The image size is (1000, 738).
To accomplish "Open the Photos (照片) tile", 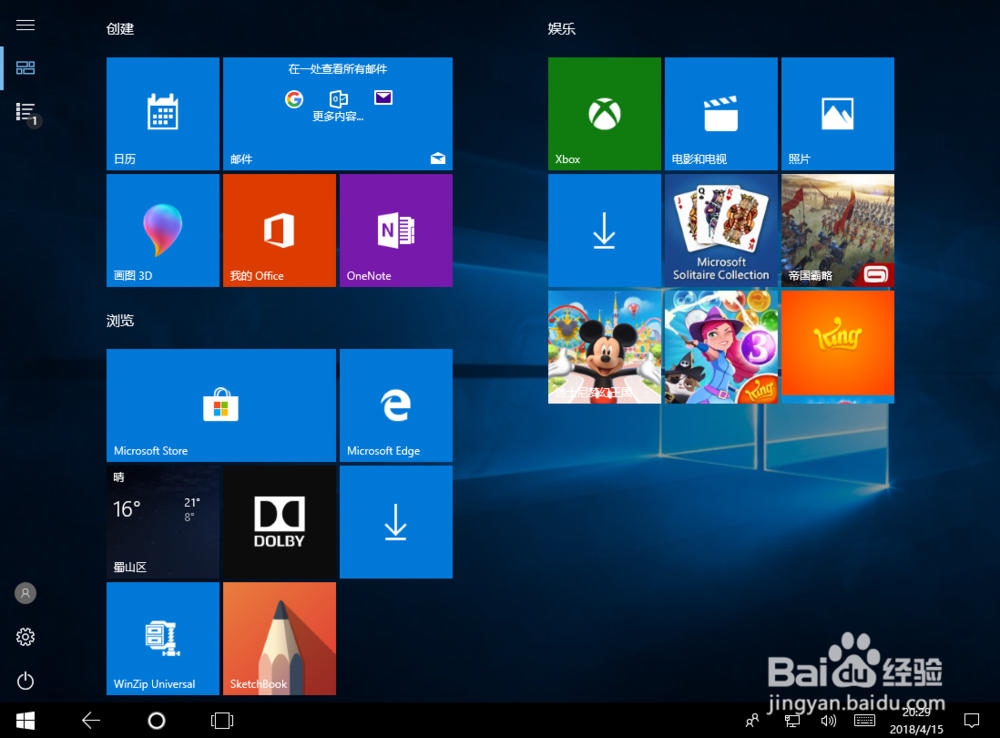I will coord(837,114).
